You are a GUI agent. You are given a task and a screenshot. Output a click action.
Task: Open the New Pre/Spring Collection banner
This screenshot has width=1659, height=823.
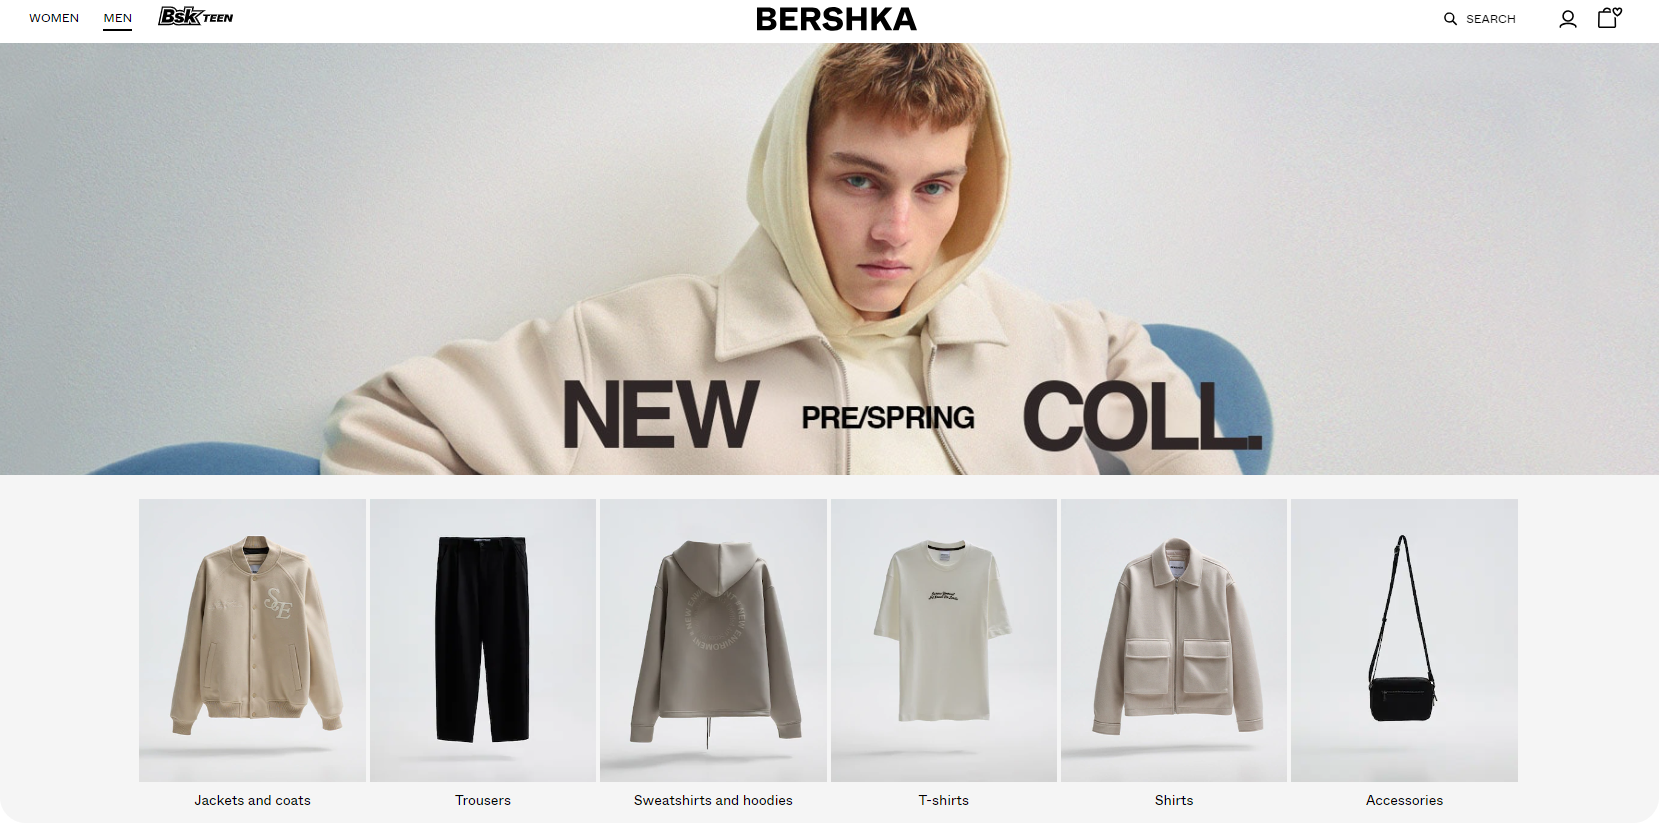[829, 259]
